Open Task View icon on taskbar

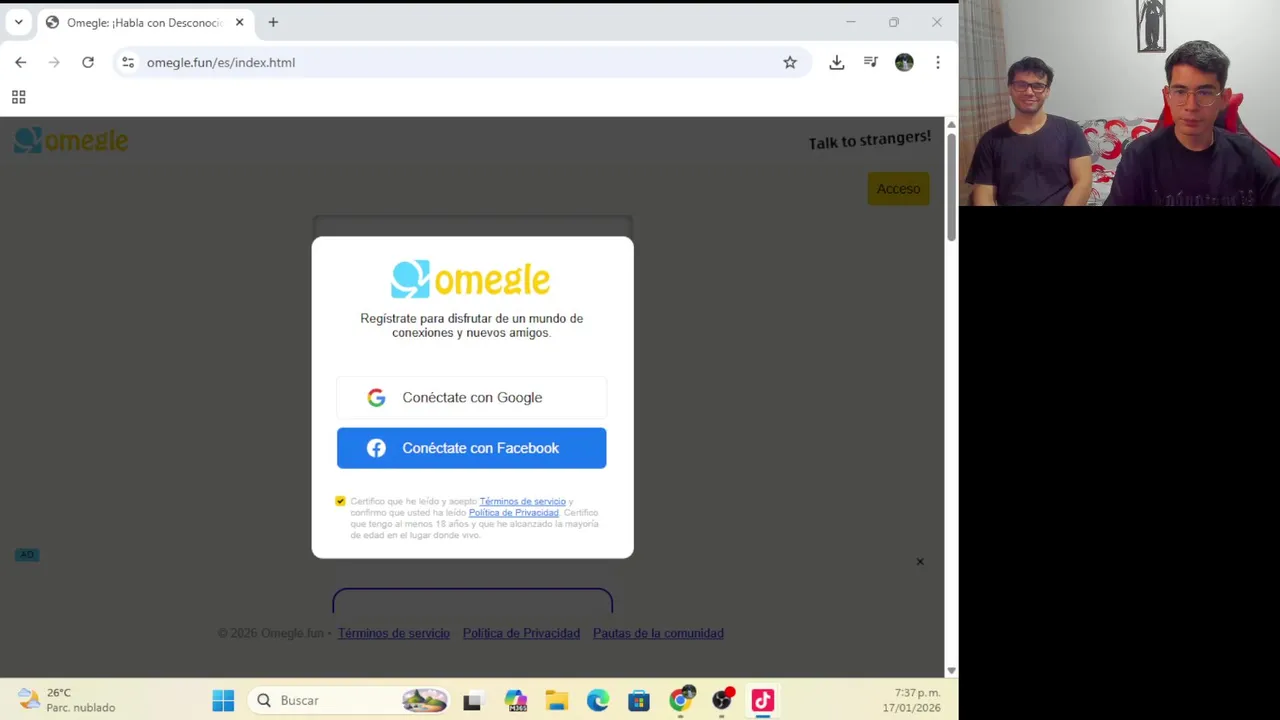[x=472, y=700]
